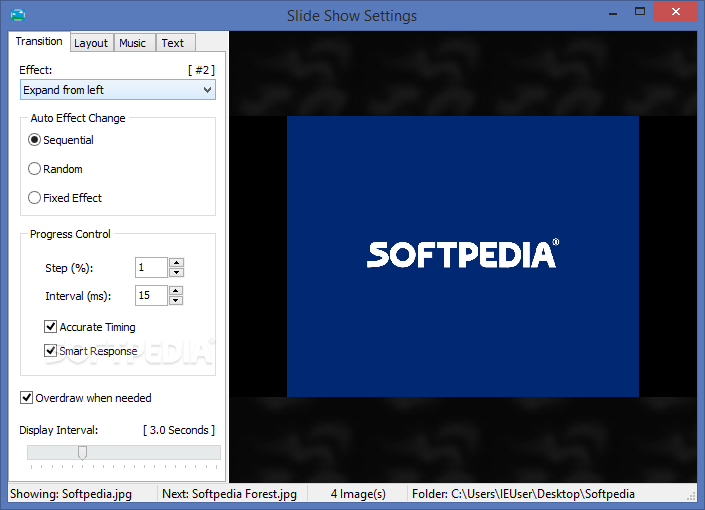The width and height of the screenshot is (705, 510).
Task: Open the Layout tab
Action: click(91, 43)
